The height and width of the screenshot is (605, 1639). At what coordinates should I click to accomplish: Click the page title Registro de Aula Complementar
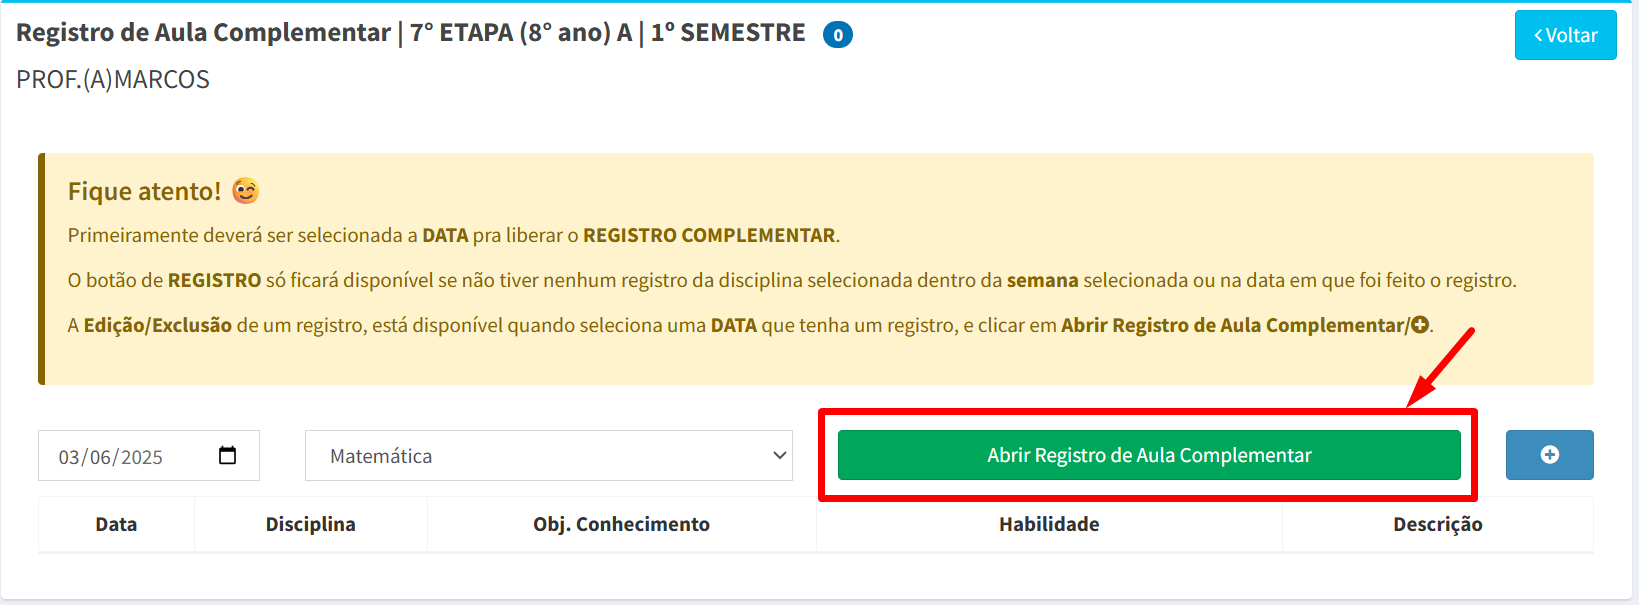point(204,33)
